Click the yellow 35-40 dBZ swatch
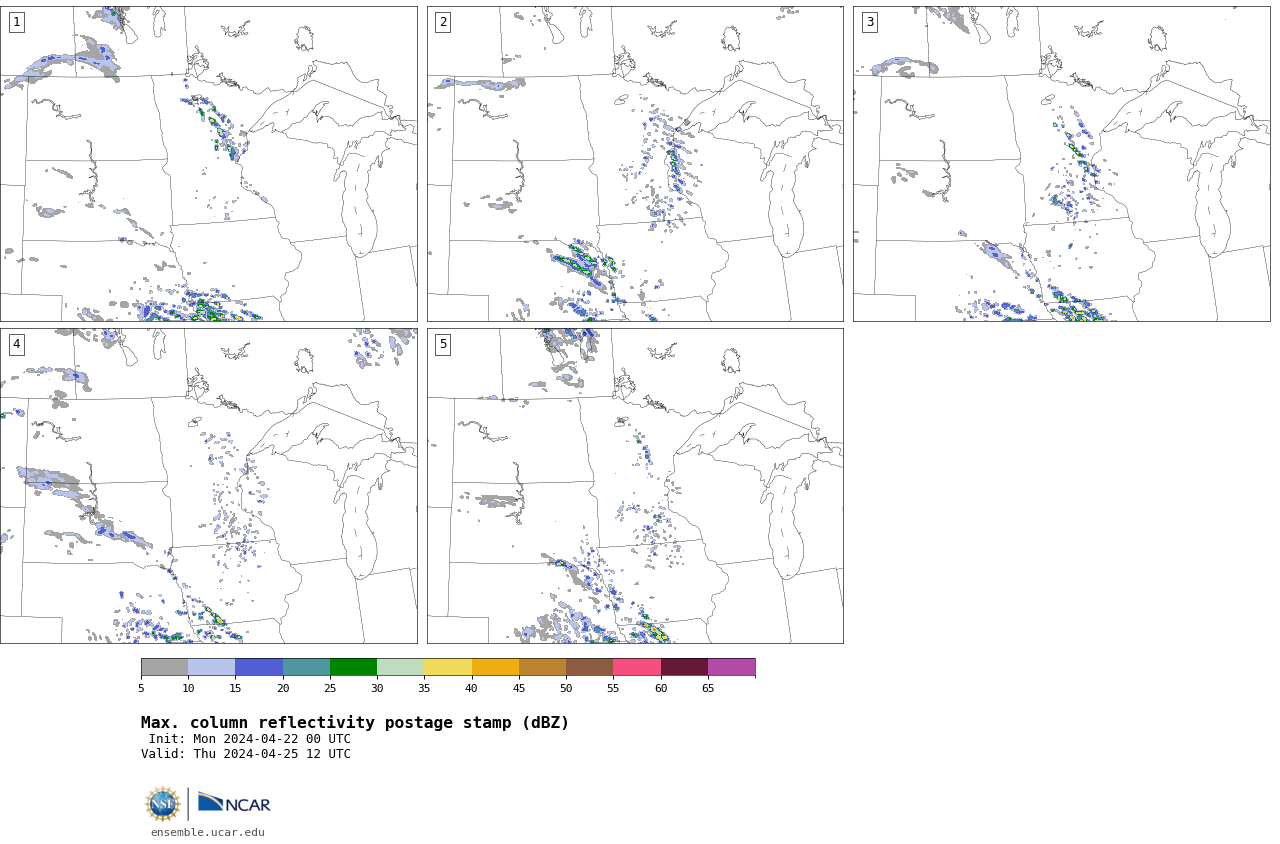This screenshot has height=844, width=1280. (448, 667)
